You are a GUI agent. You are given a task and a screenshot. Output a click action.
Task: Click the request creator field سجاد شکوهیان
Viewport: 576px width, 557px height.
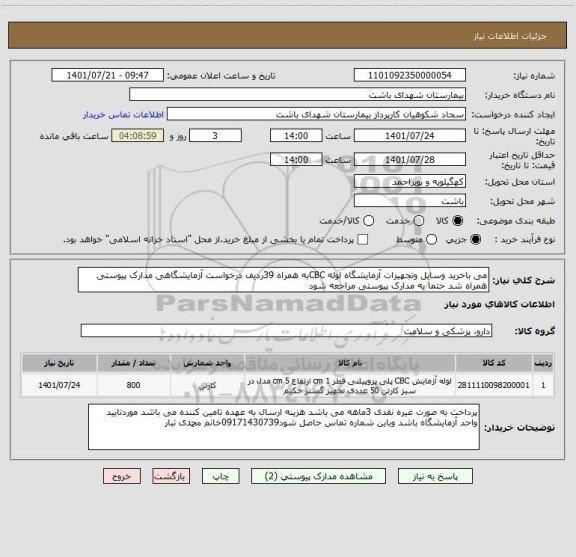point(316,114)
